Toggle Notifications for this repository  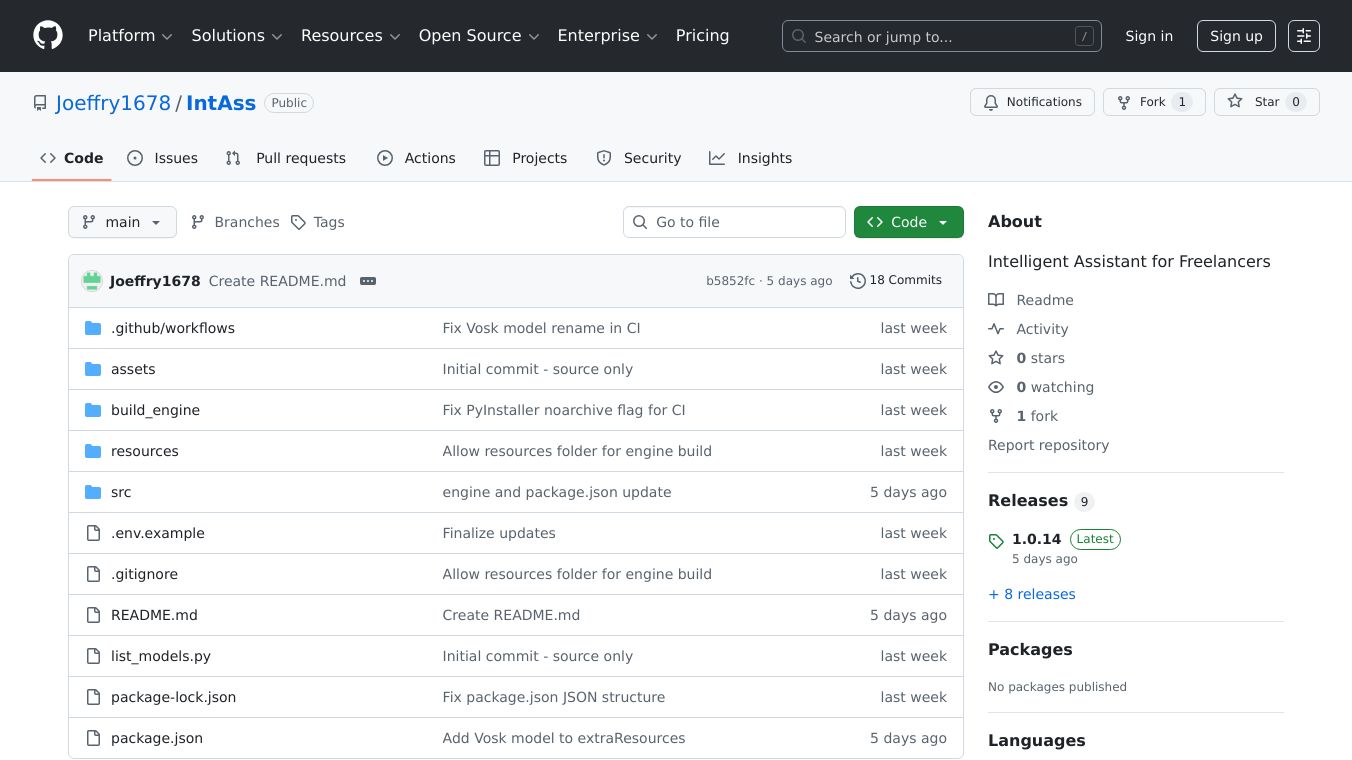[1032, 102]
